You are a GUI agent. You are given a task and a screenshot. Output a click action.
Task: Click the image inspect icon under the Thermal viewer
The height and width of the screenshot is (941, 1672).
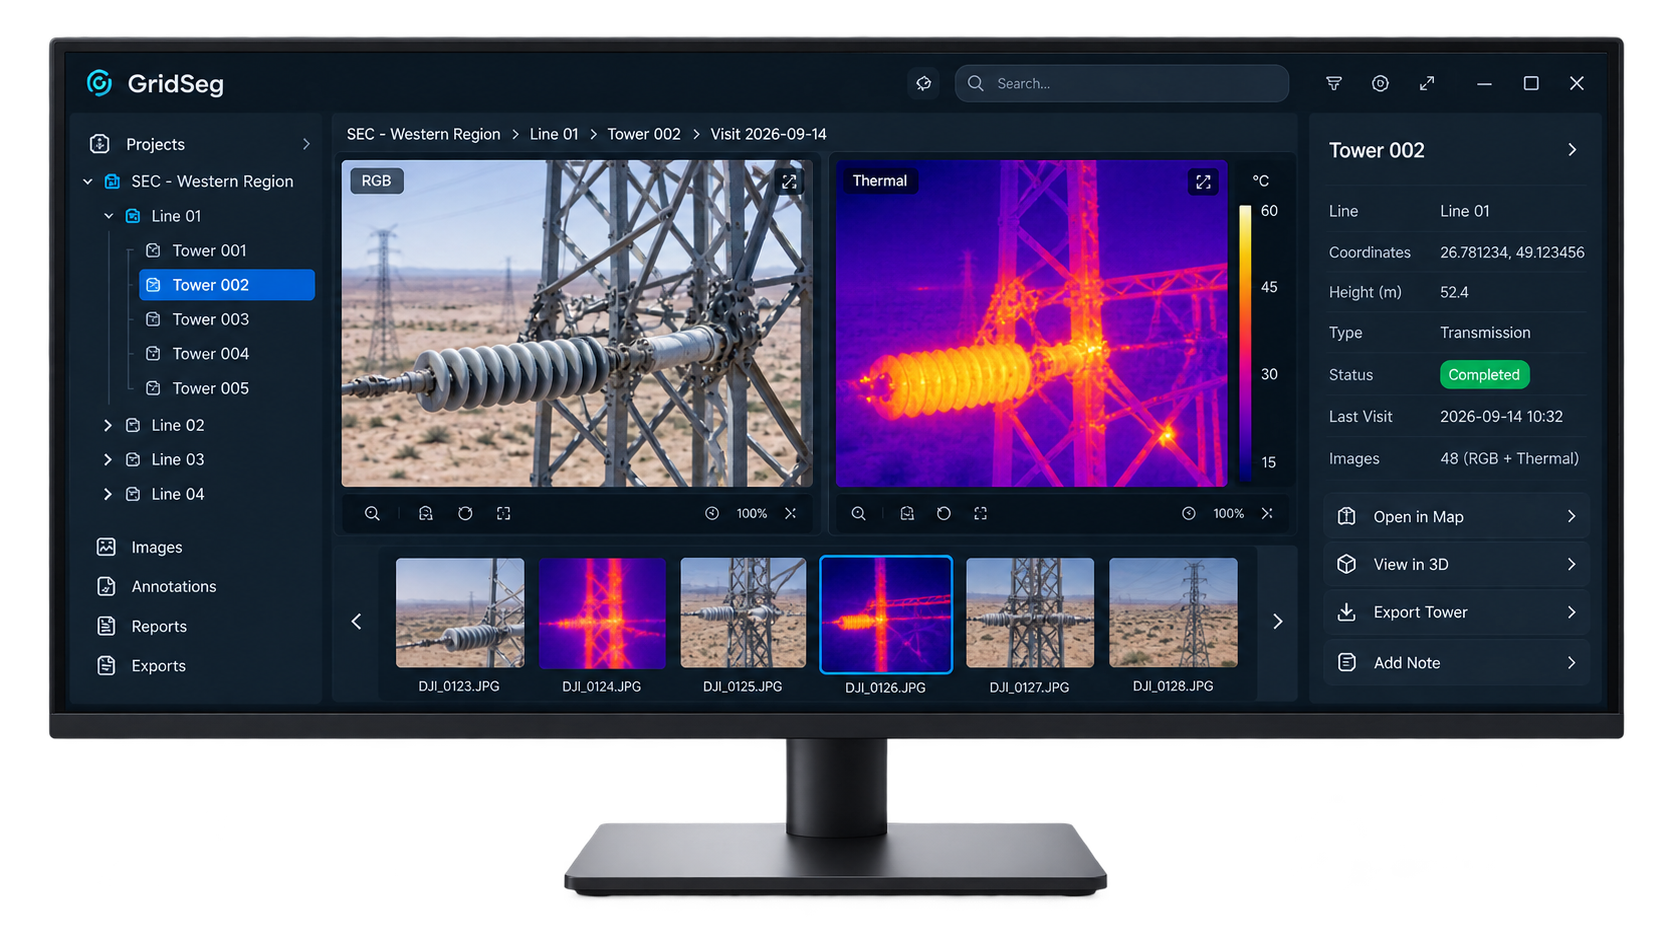pos(907,513)
